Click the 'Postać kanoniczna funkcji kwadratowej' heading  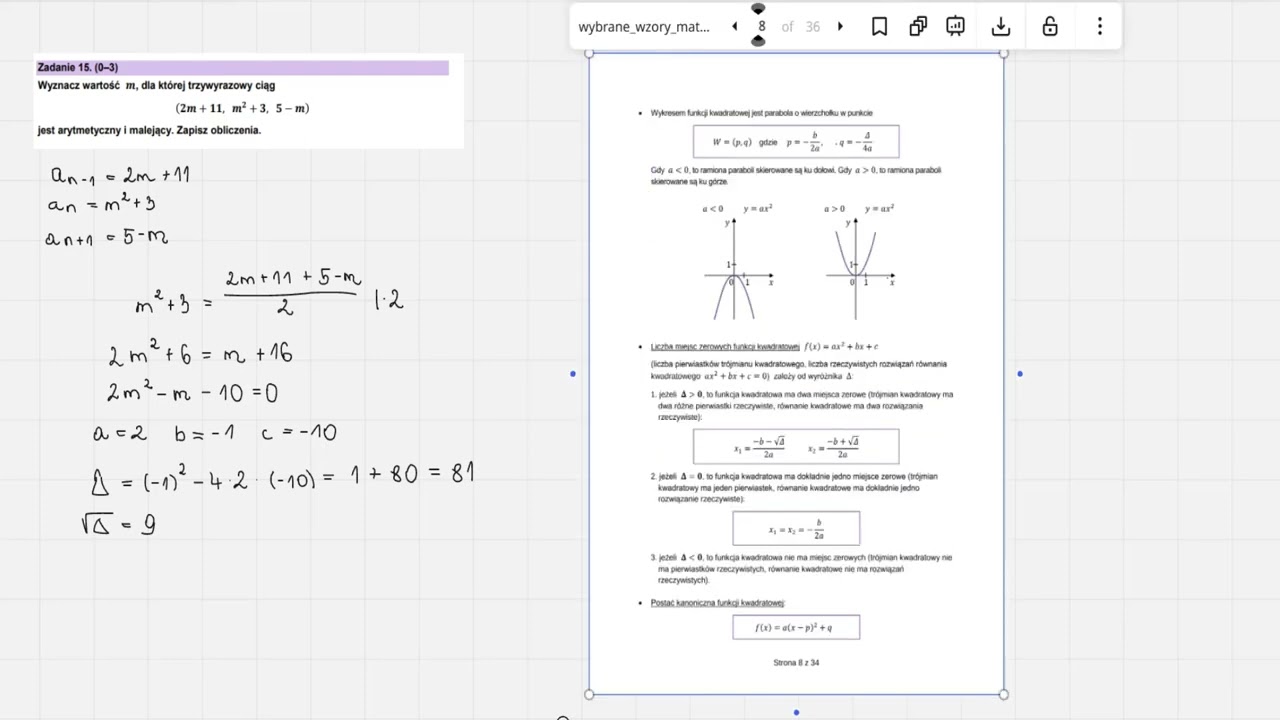click(x=717, y=603)
